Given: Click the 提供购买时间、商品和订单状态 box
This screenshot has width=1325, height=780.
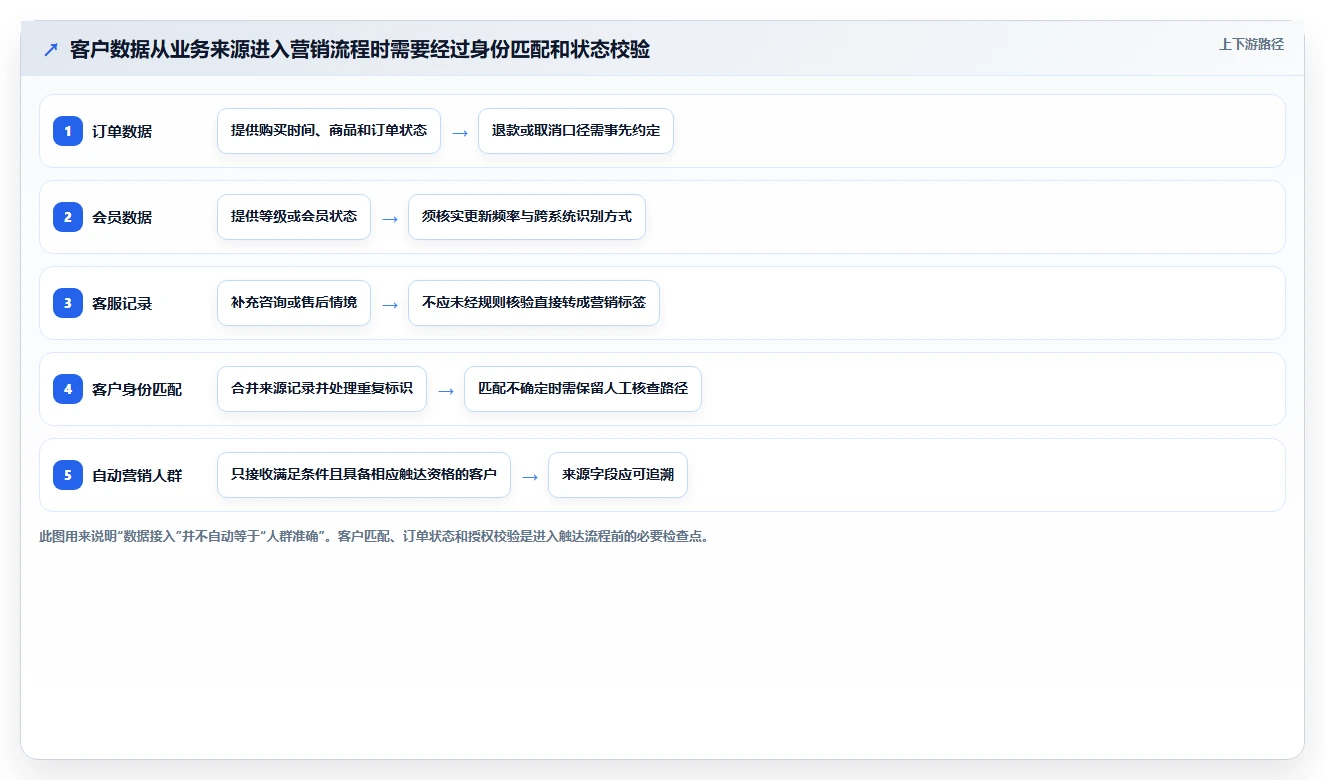Looking at the screenshot, I should point(329,131).
